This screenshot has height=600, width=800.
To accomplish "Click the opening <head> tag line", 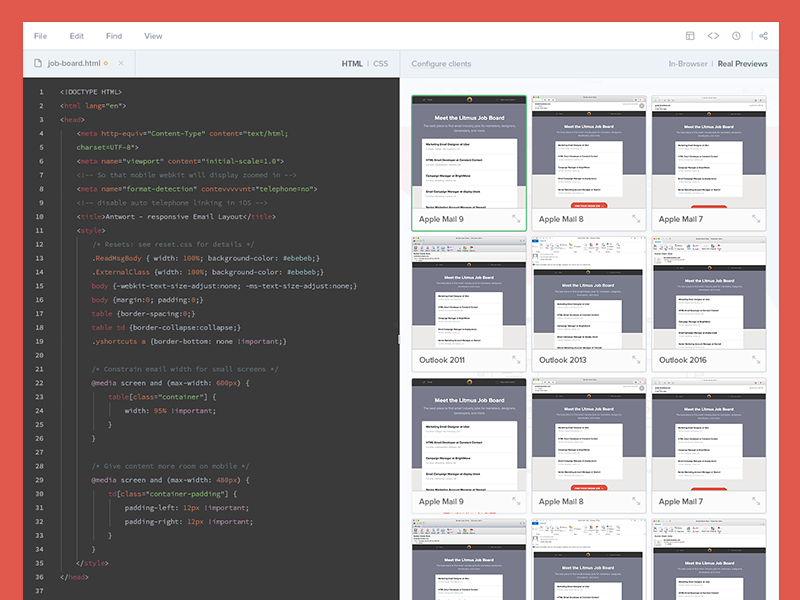I will coord(72,119).
